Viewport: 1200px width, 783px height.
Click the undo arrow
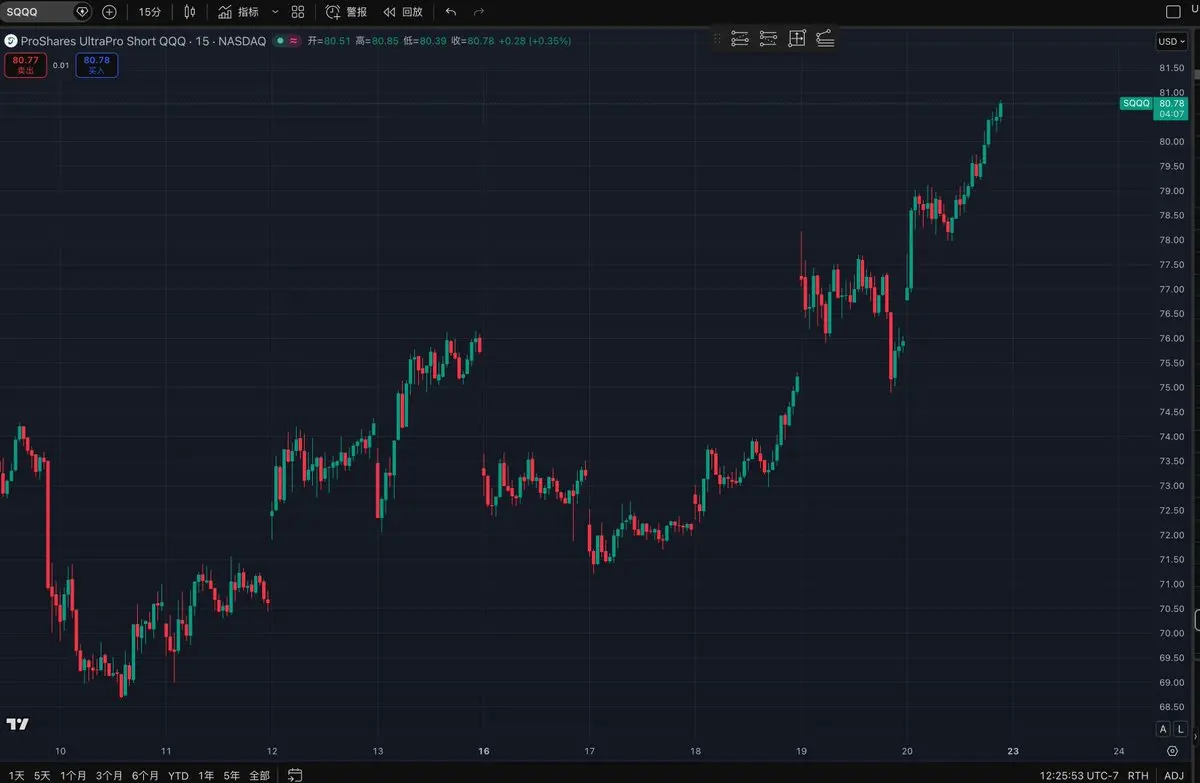pos(451,12)
